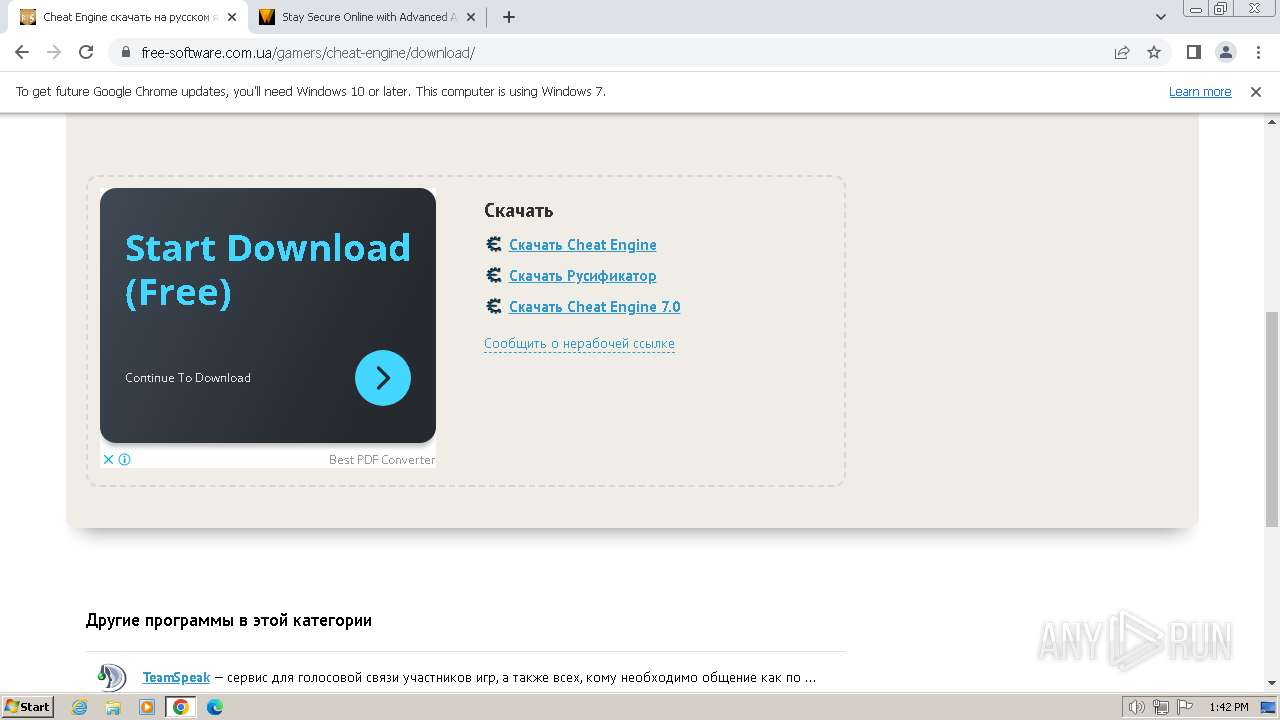Open the Windows Start menu
Image resolution: width=1280 pixels, height=720 pixels.
pos(28,706)
